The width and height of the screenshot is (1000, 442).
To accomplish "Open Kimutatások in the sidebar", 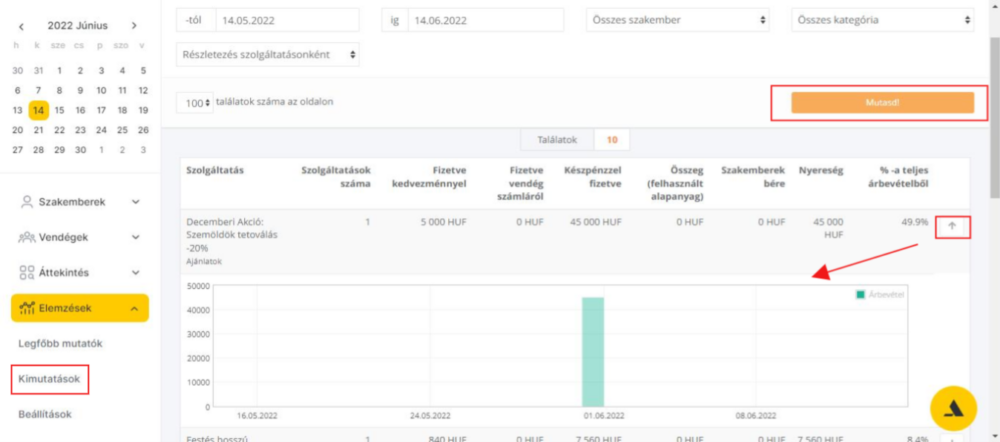I will [x=50, y=379].
